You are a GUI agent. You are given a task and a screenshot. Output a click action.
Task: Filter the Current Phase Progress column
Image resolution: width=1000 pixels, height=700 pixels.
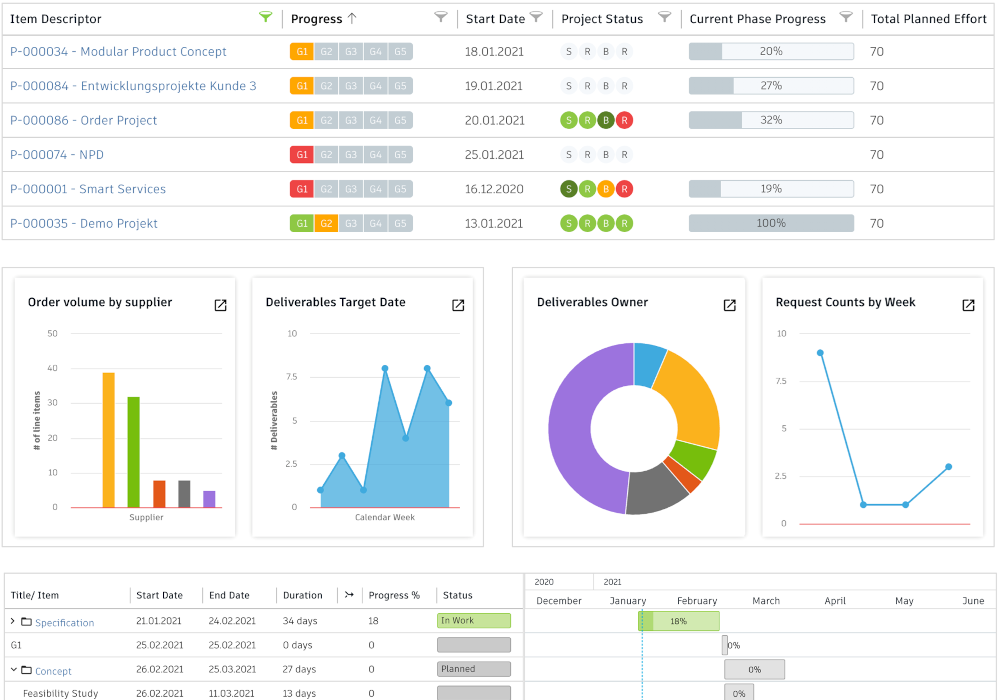click(x=846, y=17)
